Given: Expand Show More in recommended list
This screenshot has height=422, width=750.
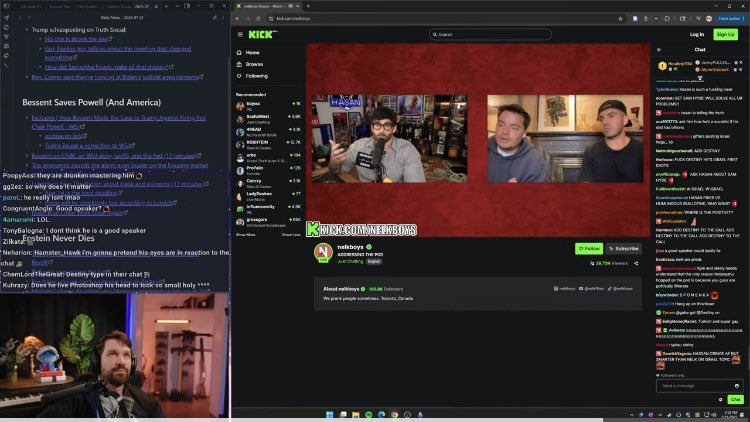Looking at the screenshot, I should (245, 235).
